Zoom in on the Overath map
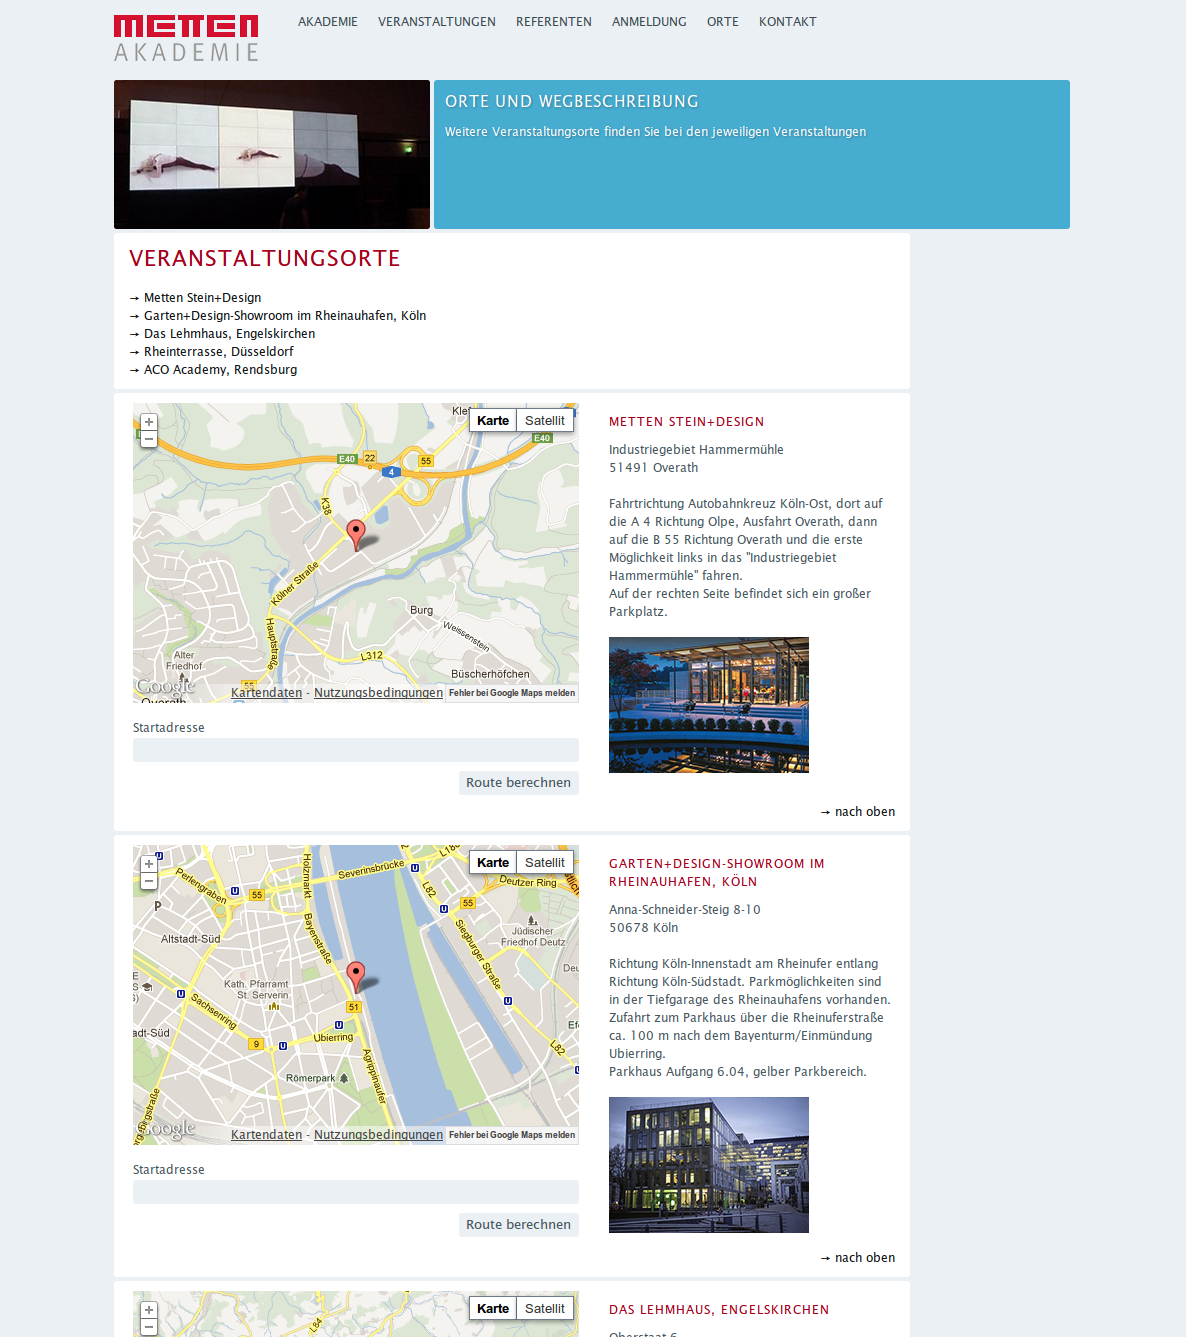 (149, 422)
